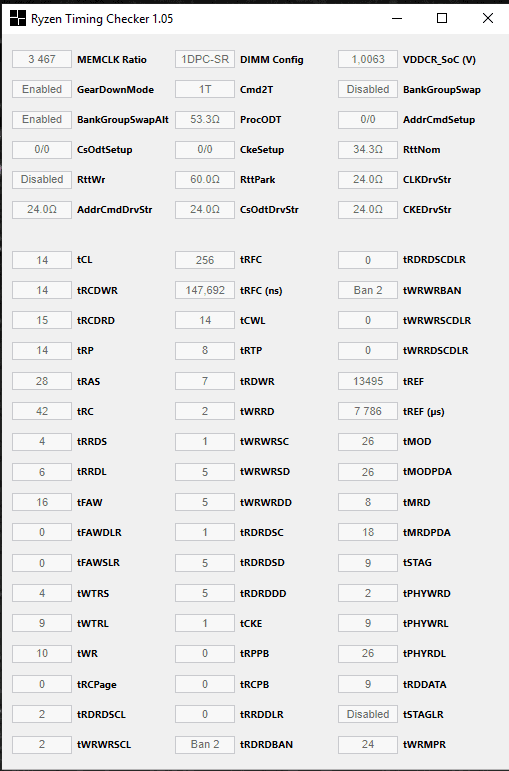Select the RttPark 60.0Ω field

tap(205, 179)
